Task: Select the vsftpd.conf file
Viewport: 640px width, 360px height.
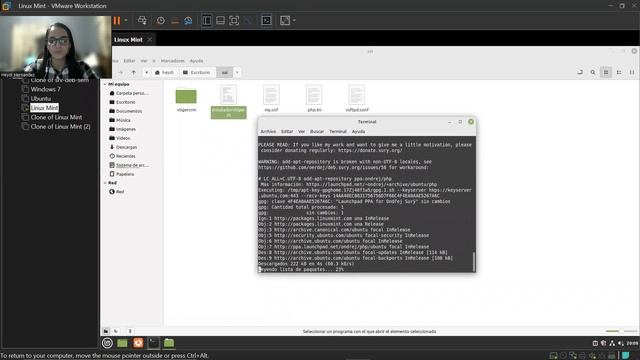Action: (x=357, y=98)
